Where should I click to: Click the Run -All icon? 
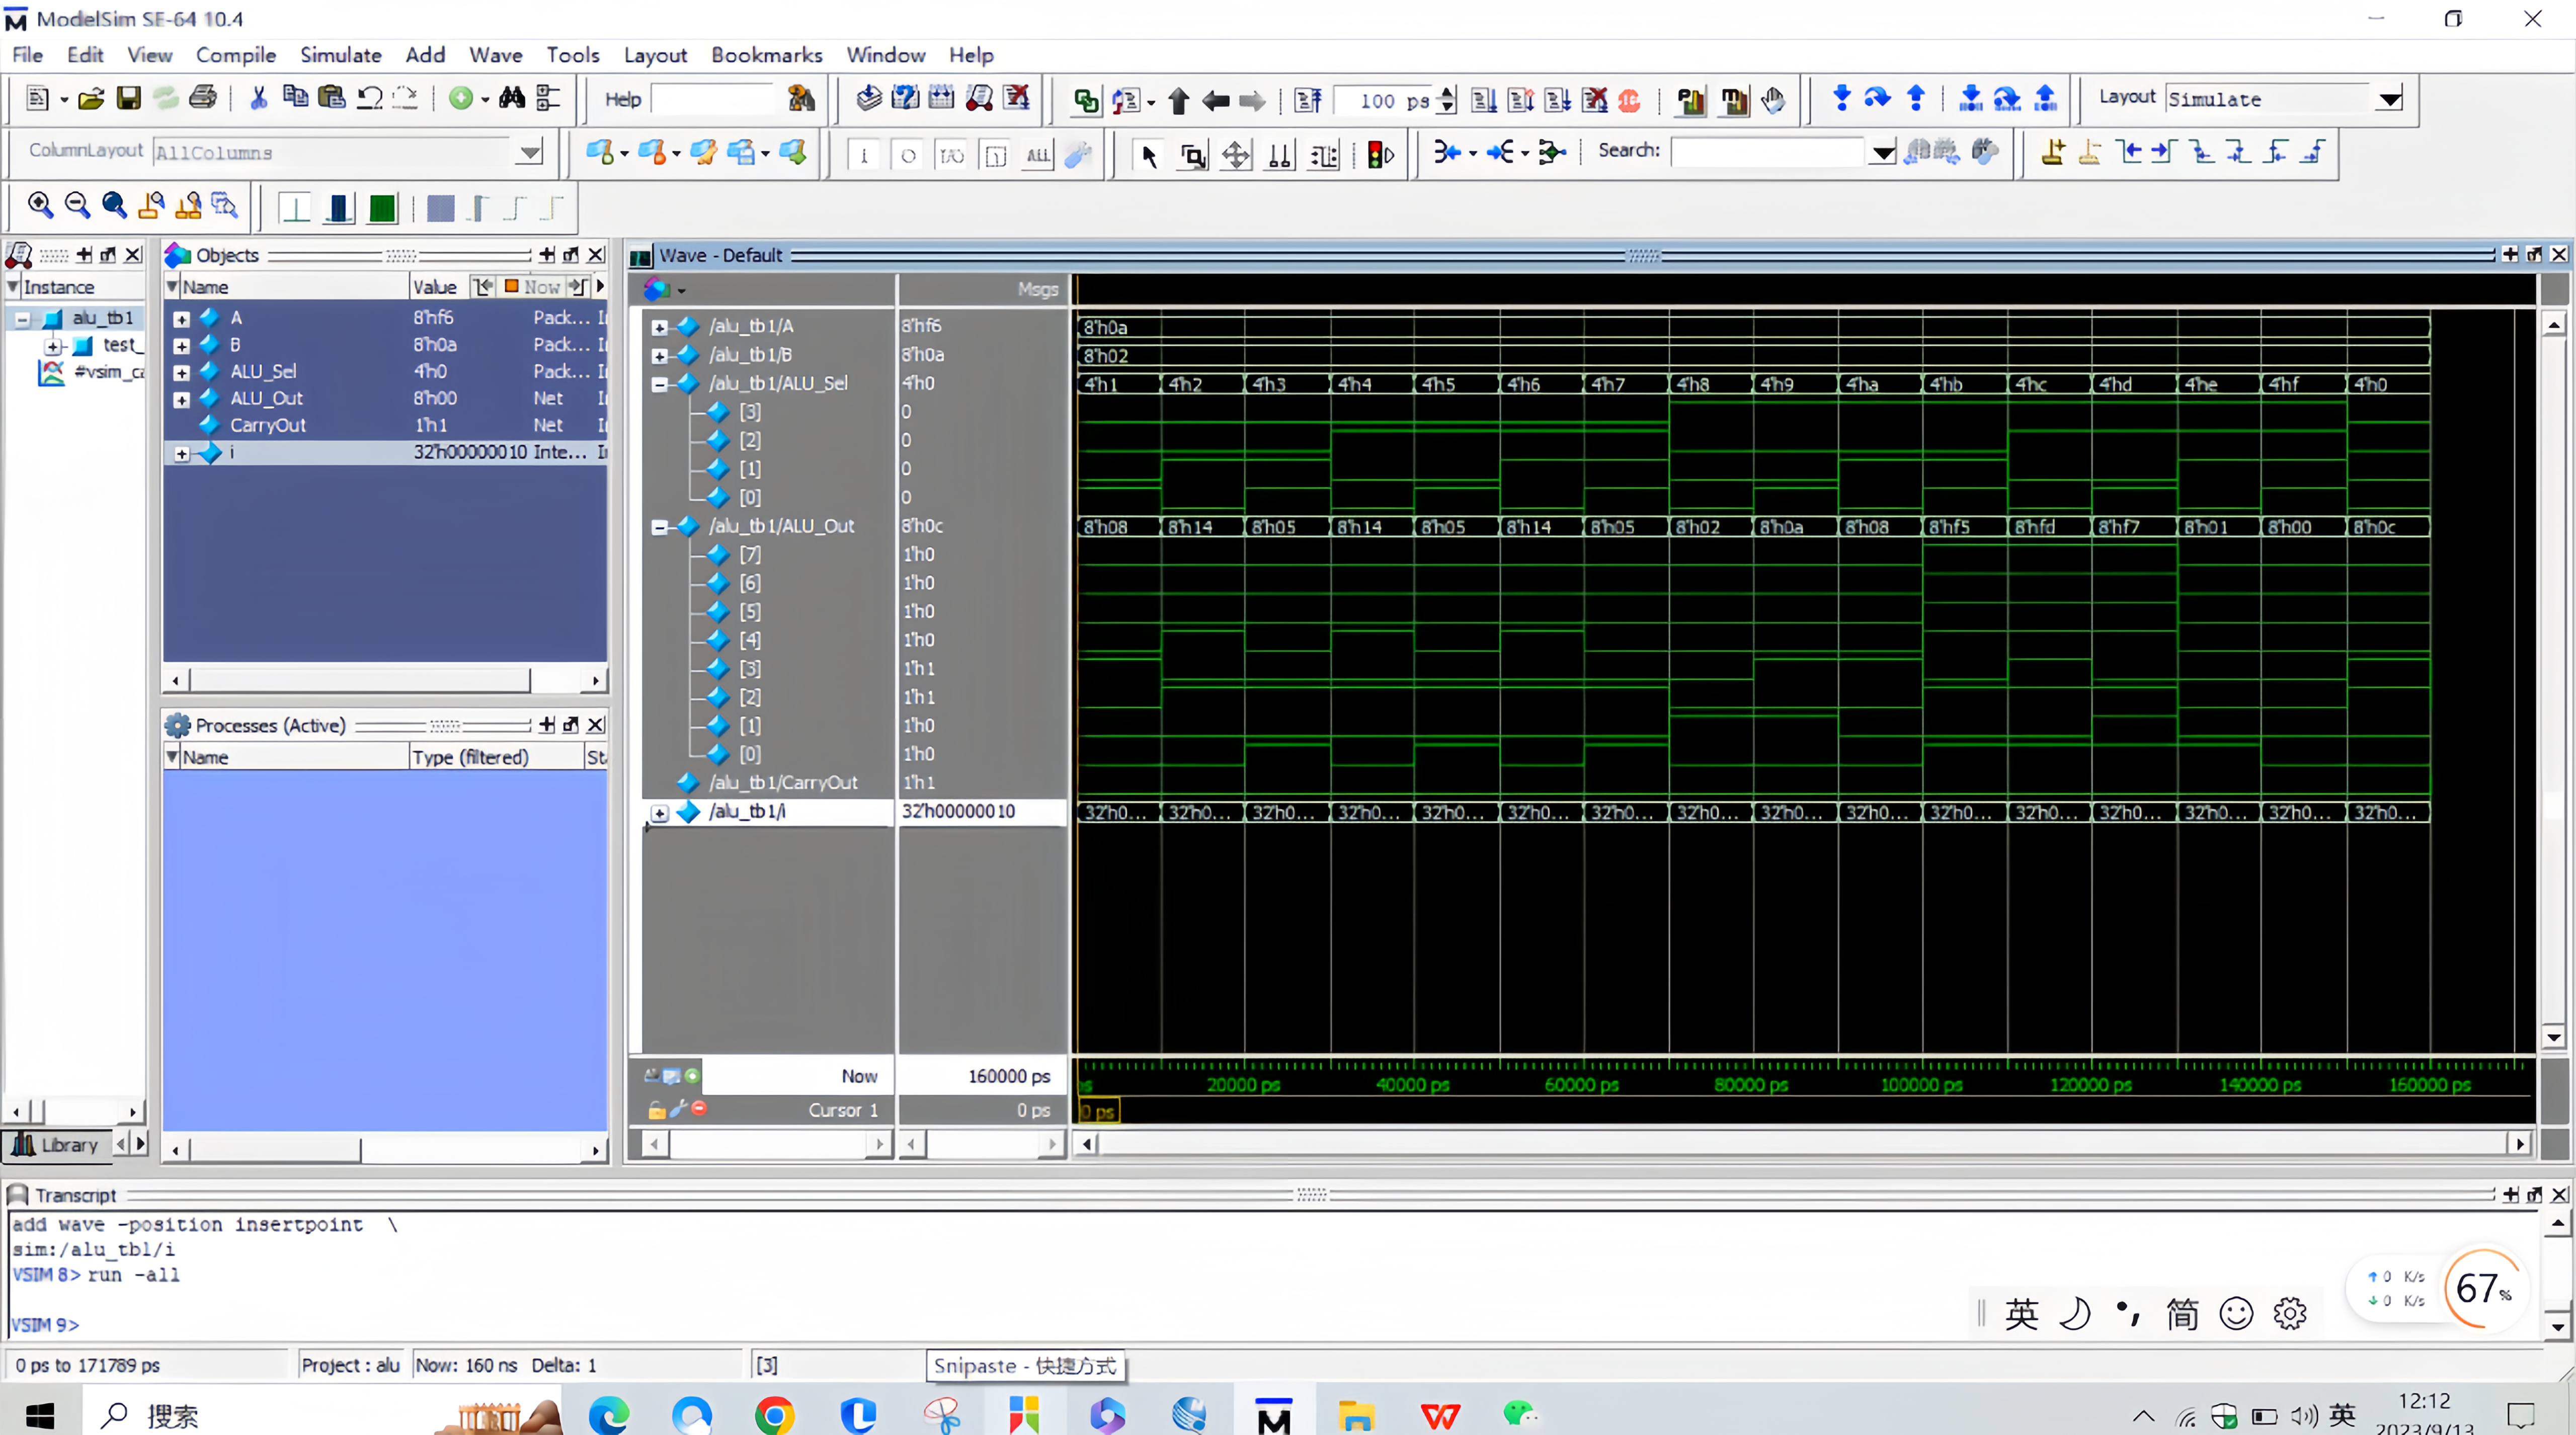(x=1558, y=100)
